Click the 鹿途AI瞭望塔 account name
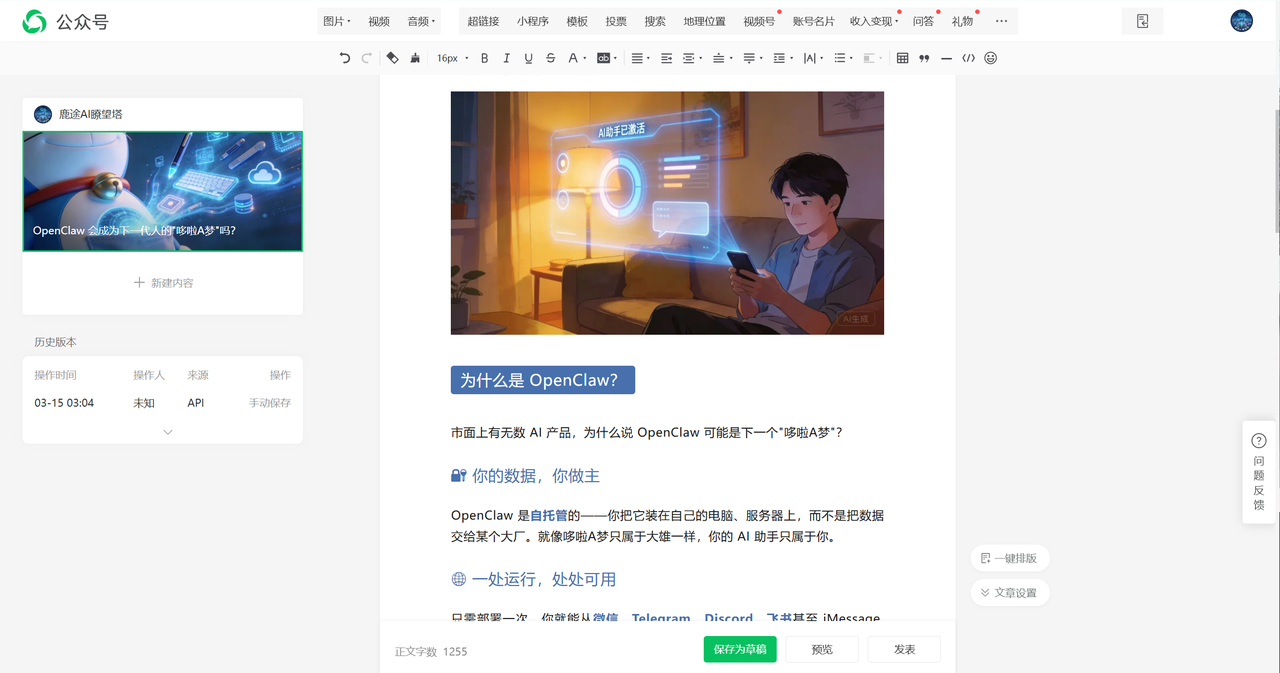The image size is (1280, 673). coord(91,114)
